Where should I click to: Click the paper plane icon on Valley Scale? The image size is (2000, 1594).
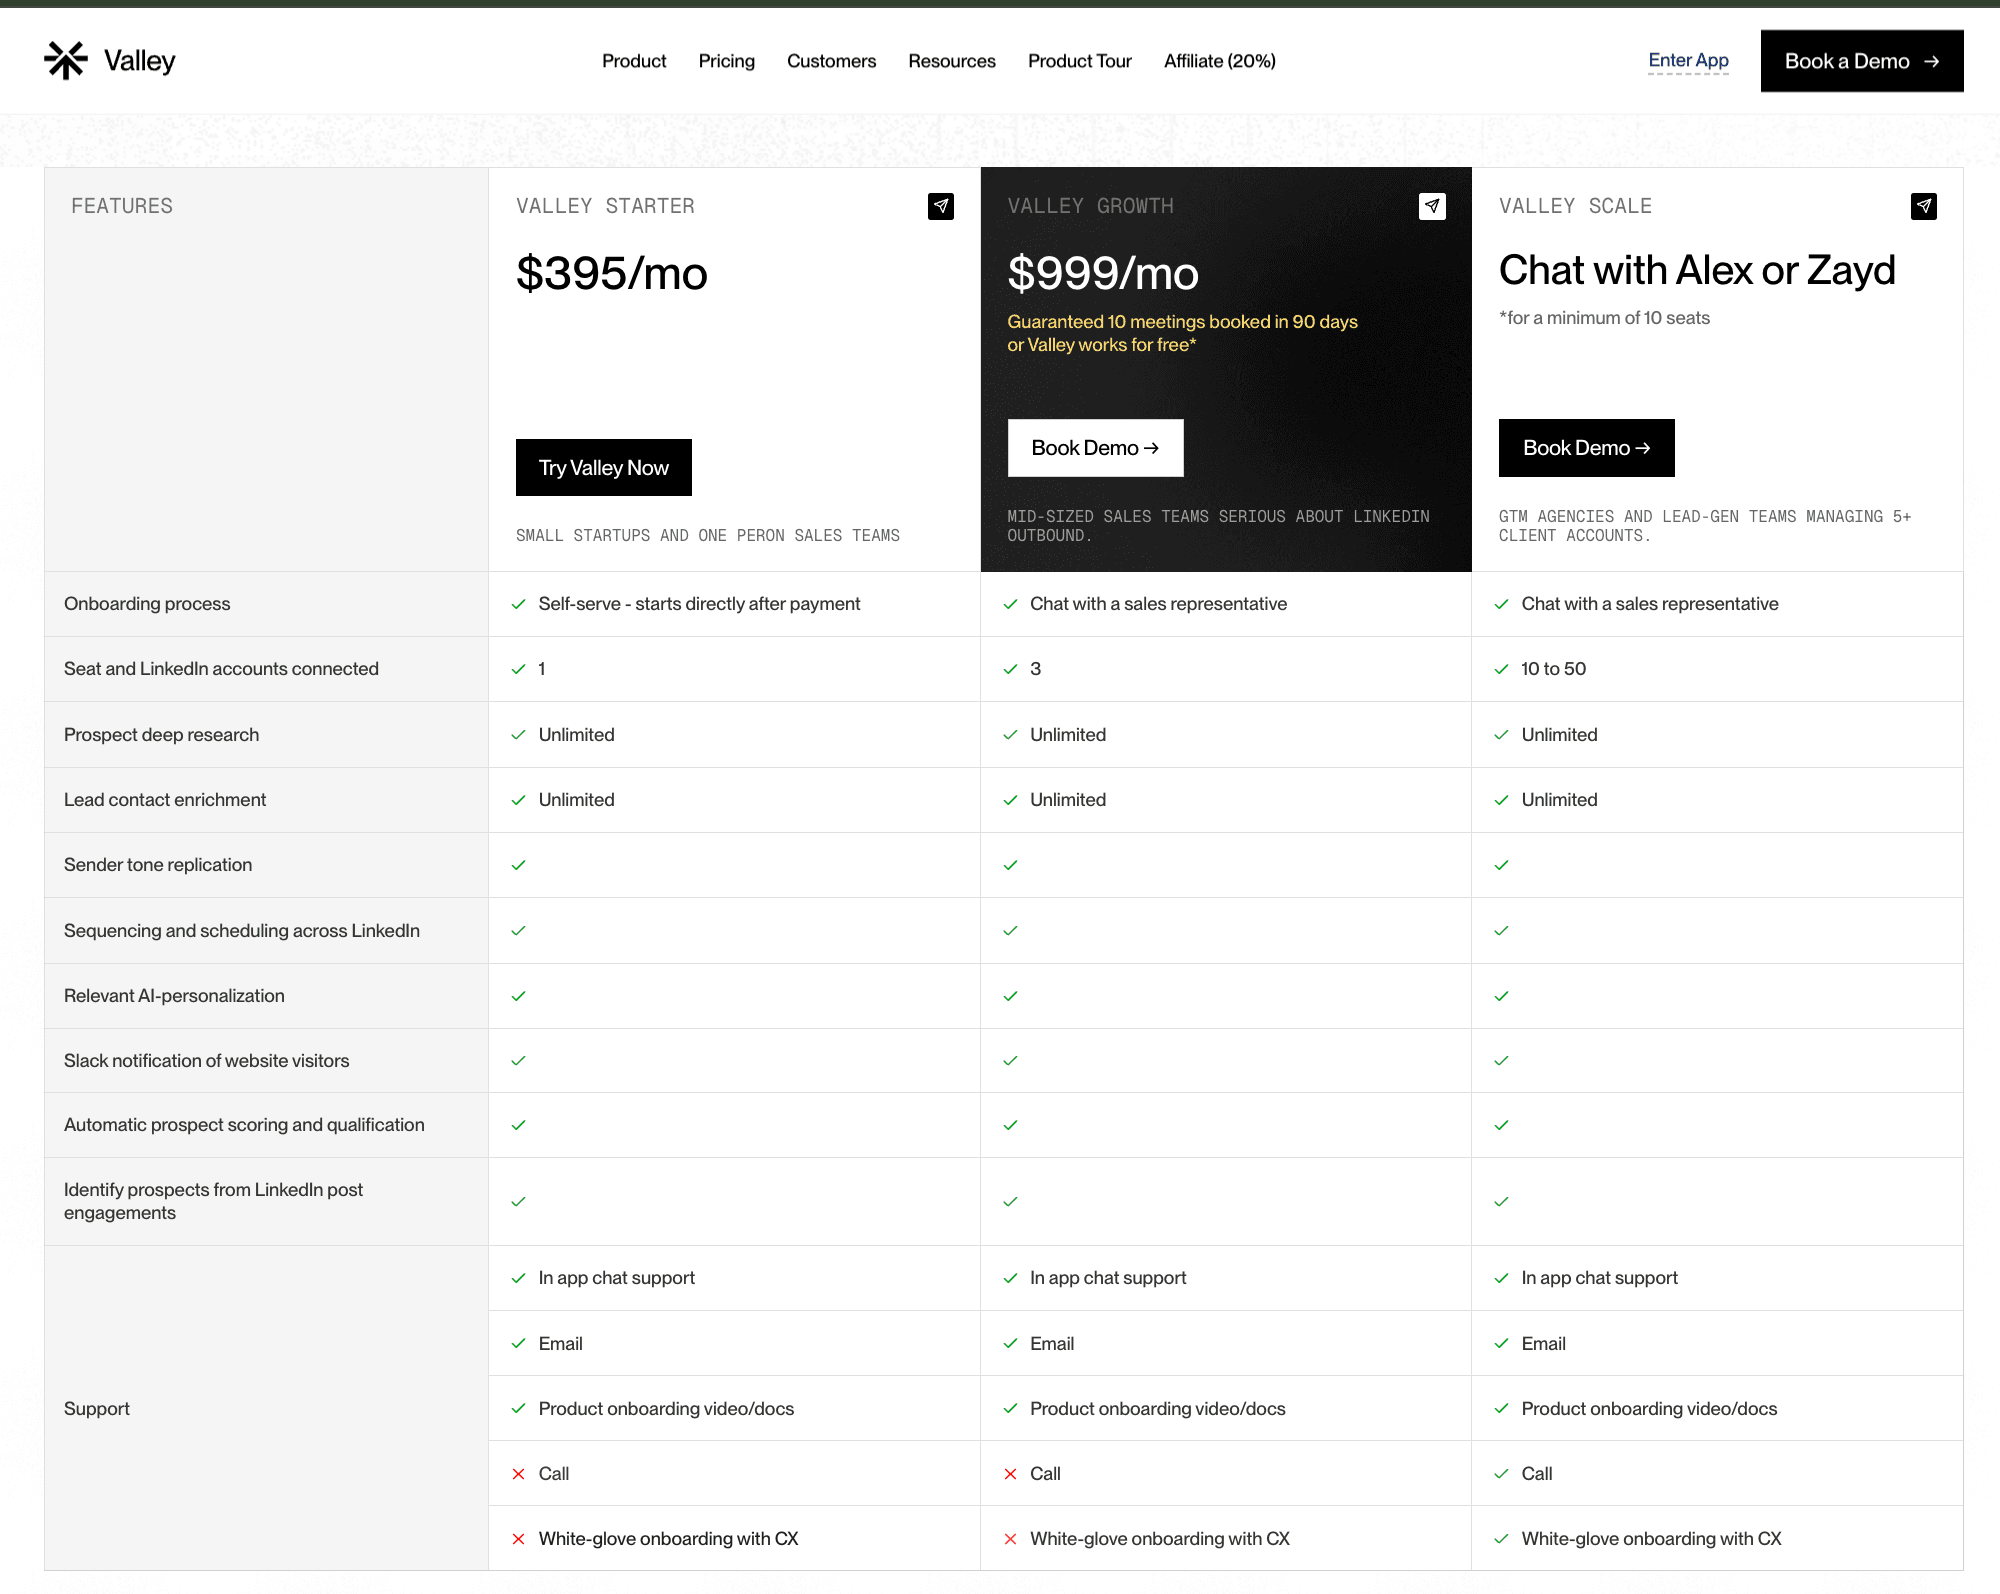[1924, 206]
